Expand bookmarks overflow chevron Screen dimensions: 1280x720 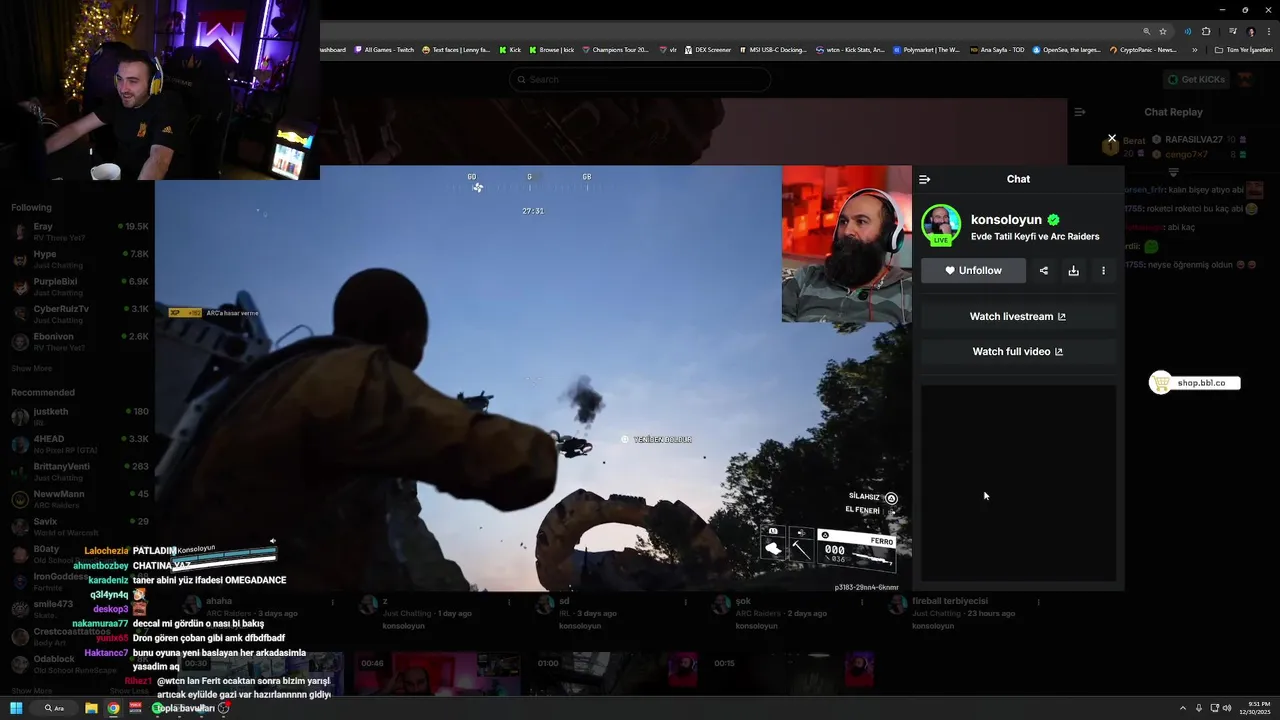tap(1194, 49)
